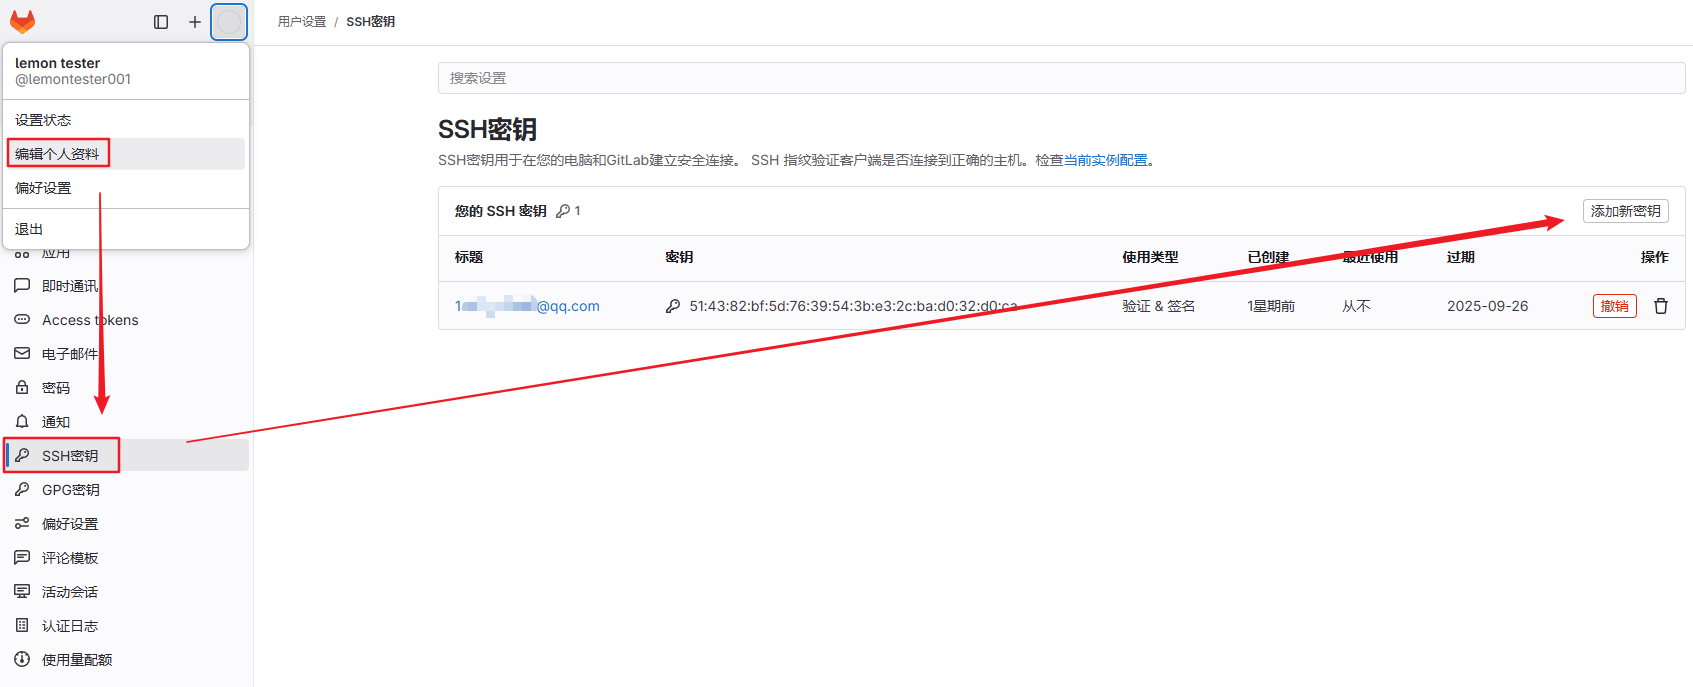
Task: Open the 当前实例配置 link
Action: 1105,160
